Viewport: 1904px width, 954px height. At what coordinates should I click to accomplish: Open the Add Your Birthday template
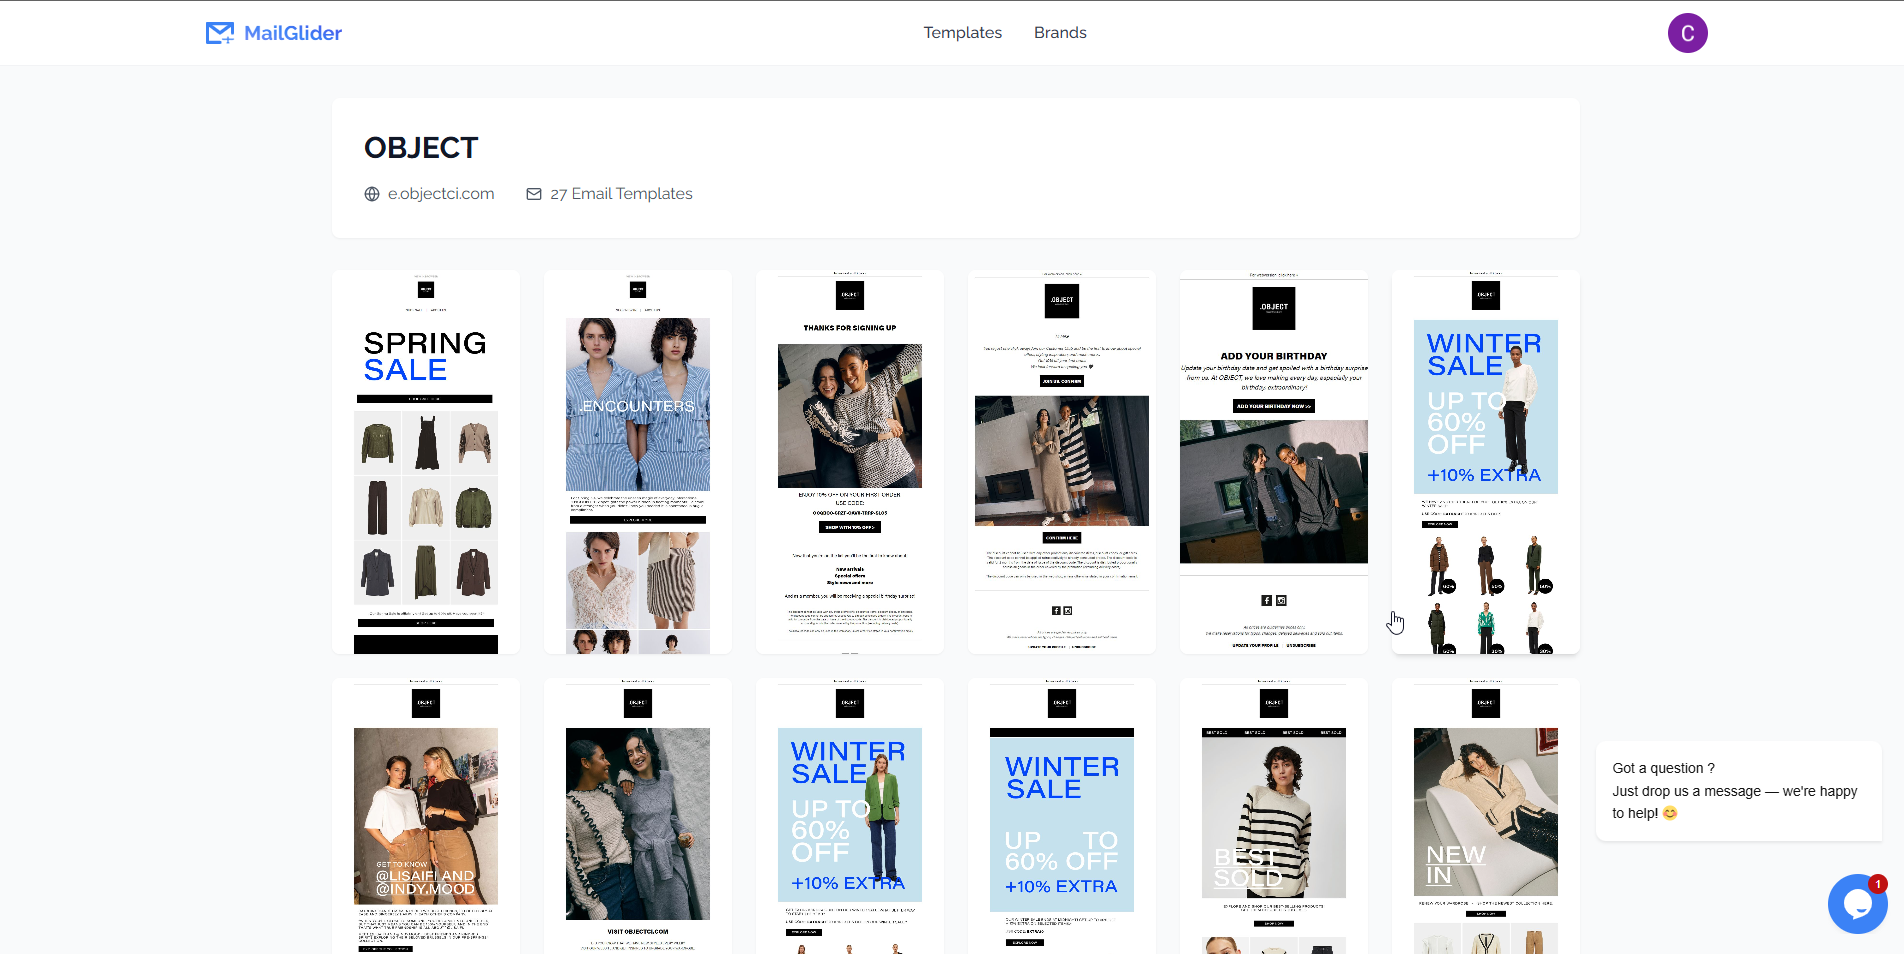tap(1274, 462)
